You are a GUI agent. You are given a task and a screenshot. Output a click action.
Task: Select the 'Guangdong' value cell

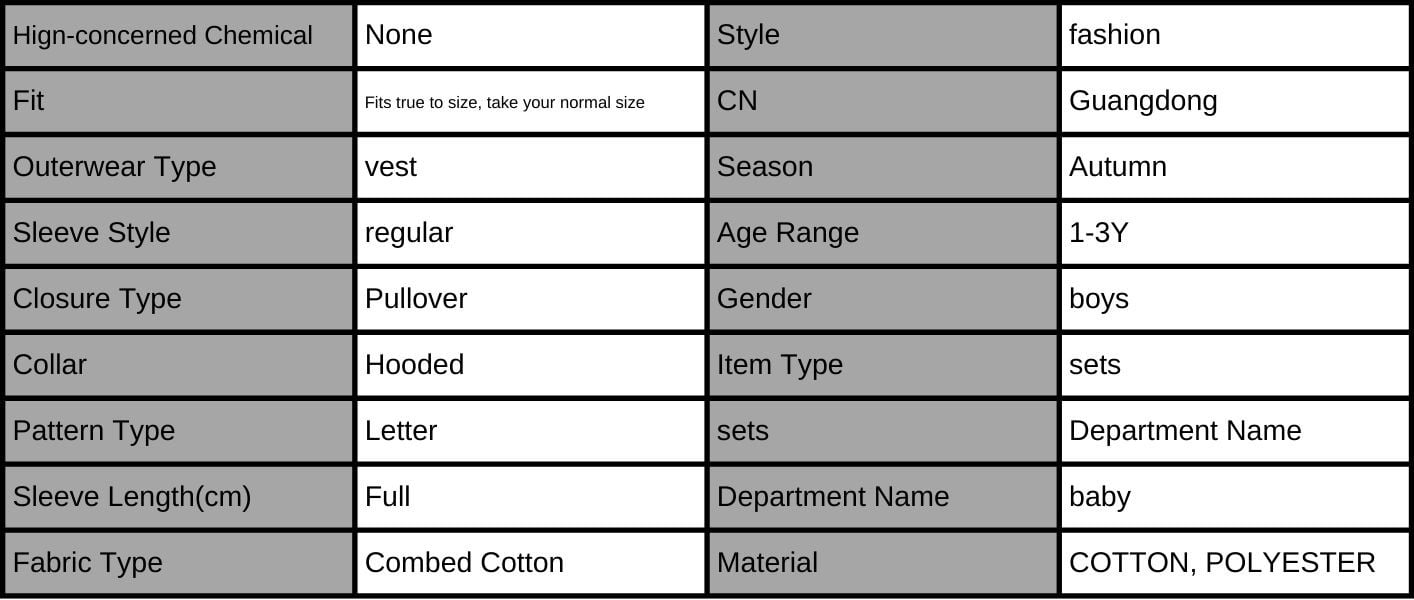[1143, 101]
